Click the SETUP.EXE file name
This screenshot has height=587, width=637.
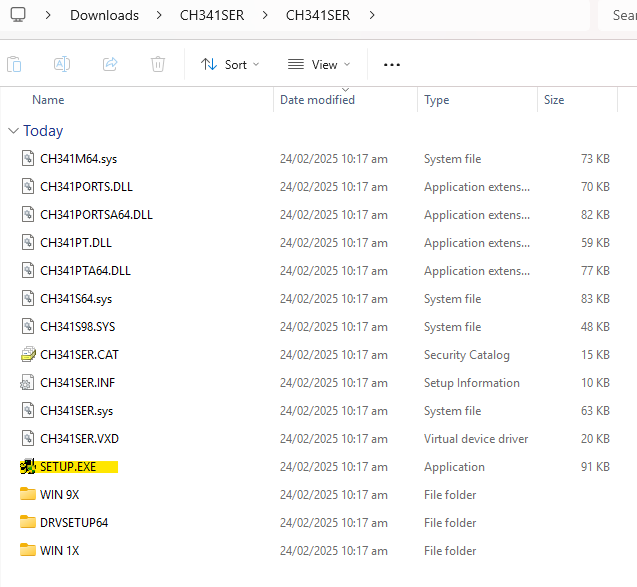(x=68, y=467)
